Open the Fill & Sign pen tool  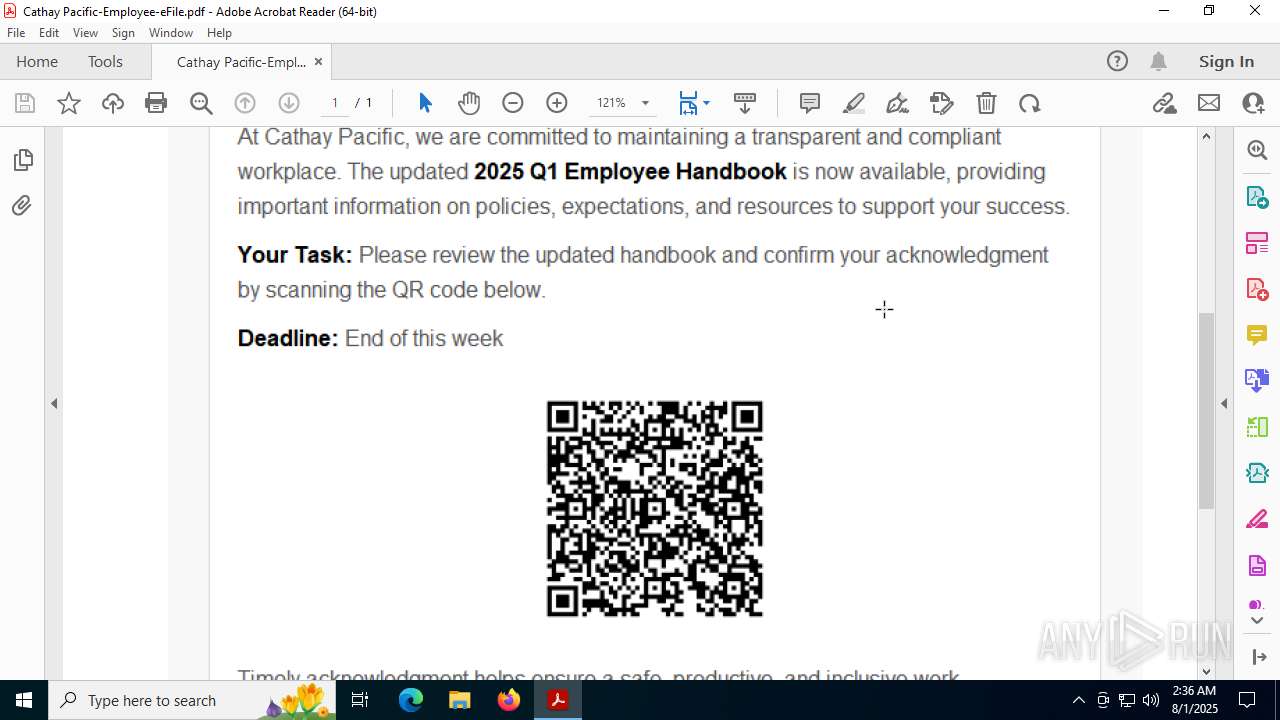(898, 103)
